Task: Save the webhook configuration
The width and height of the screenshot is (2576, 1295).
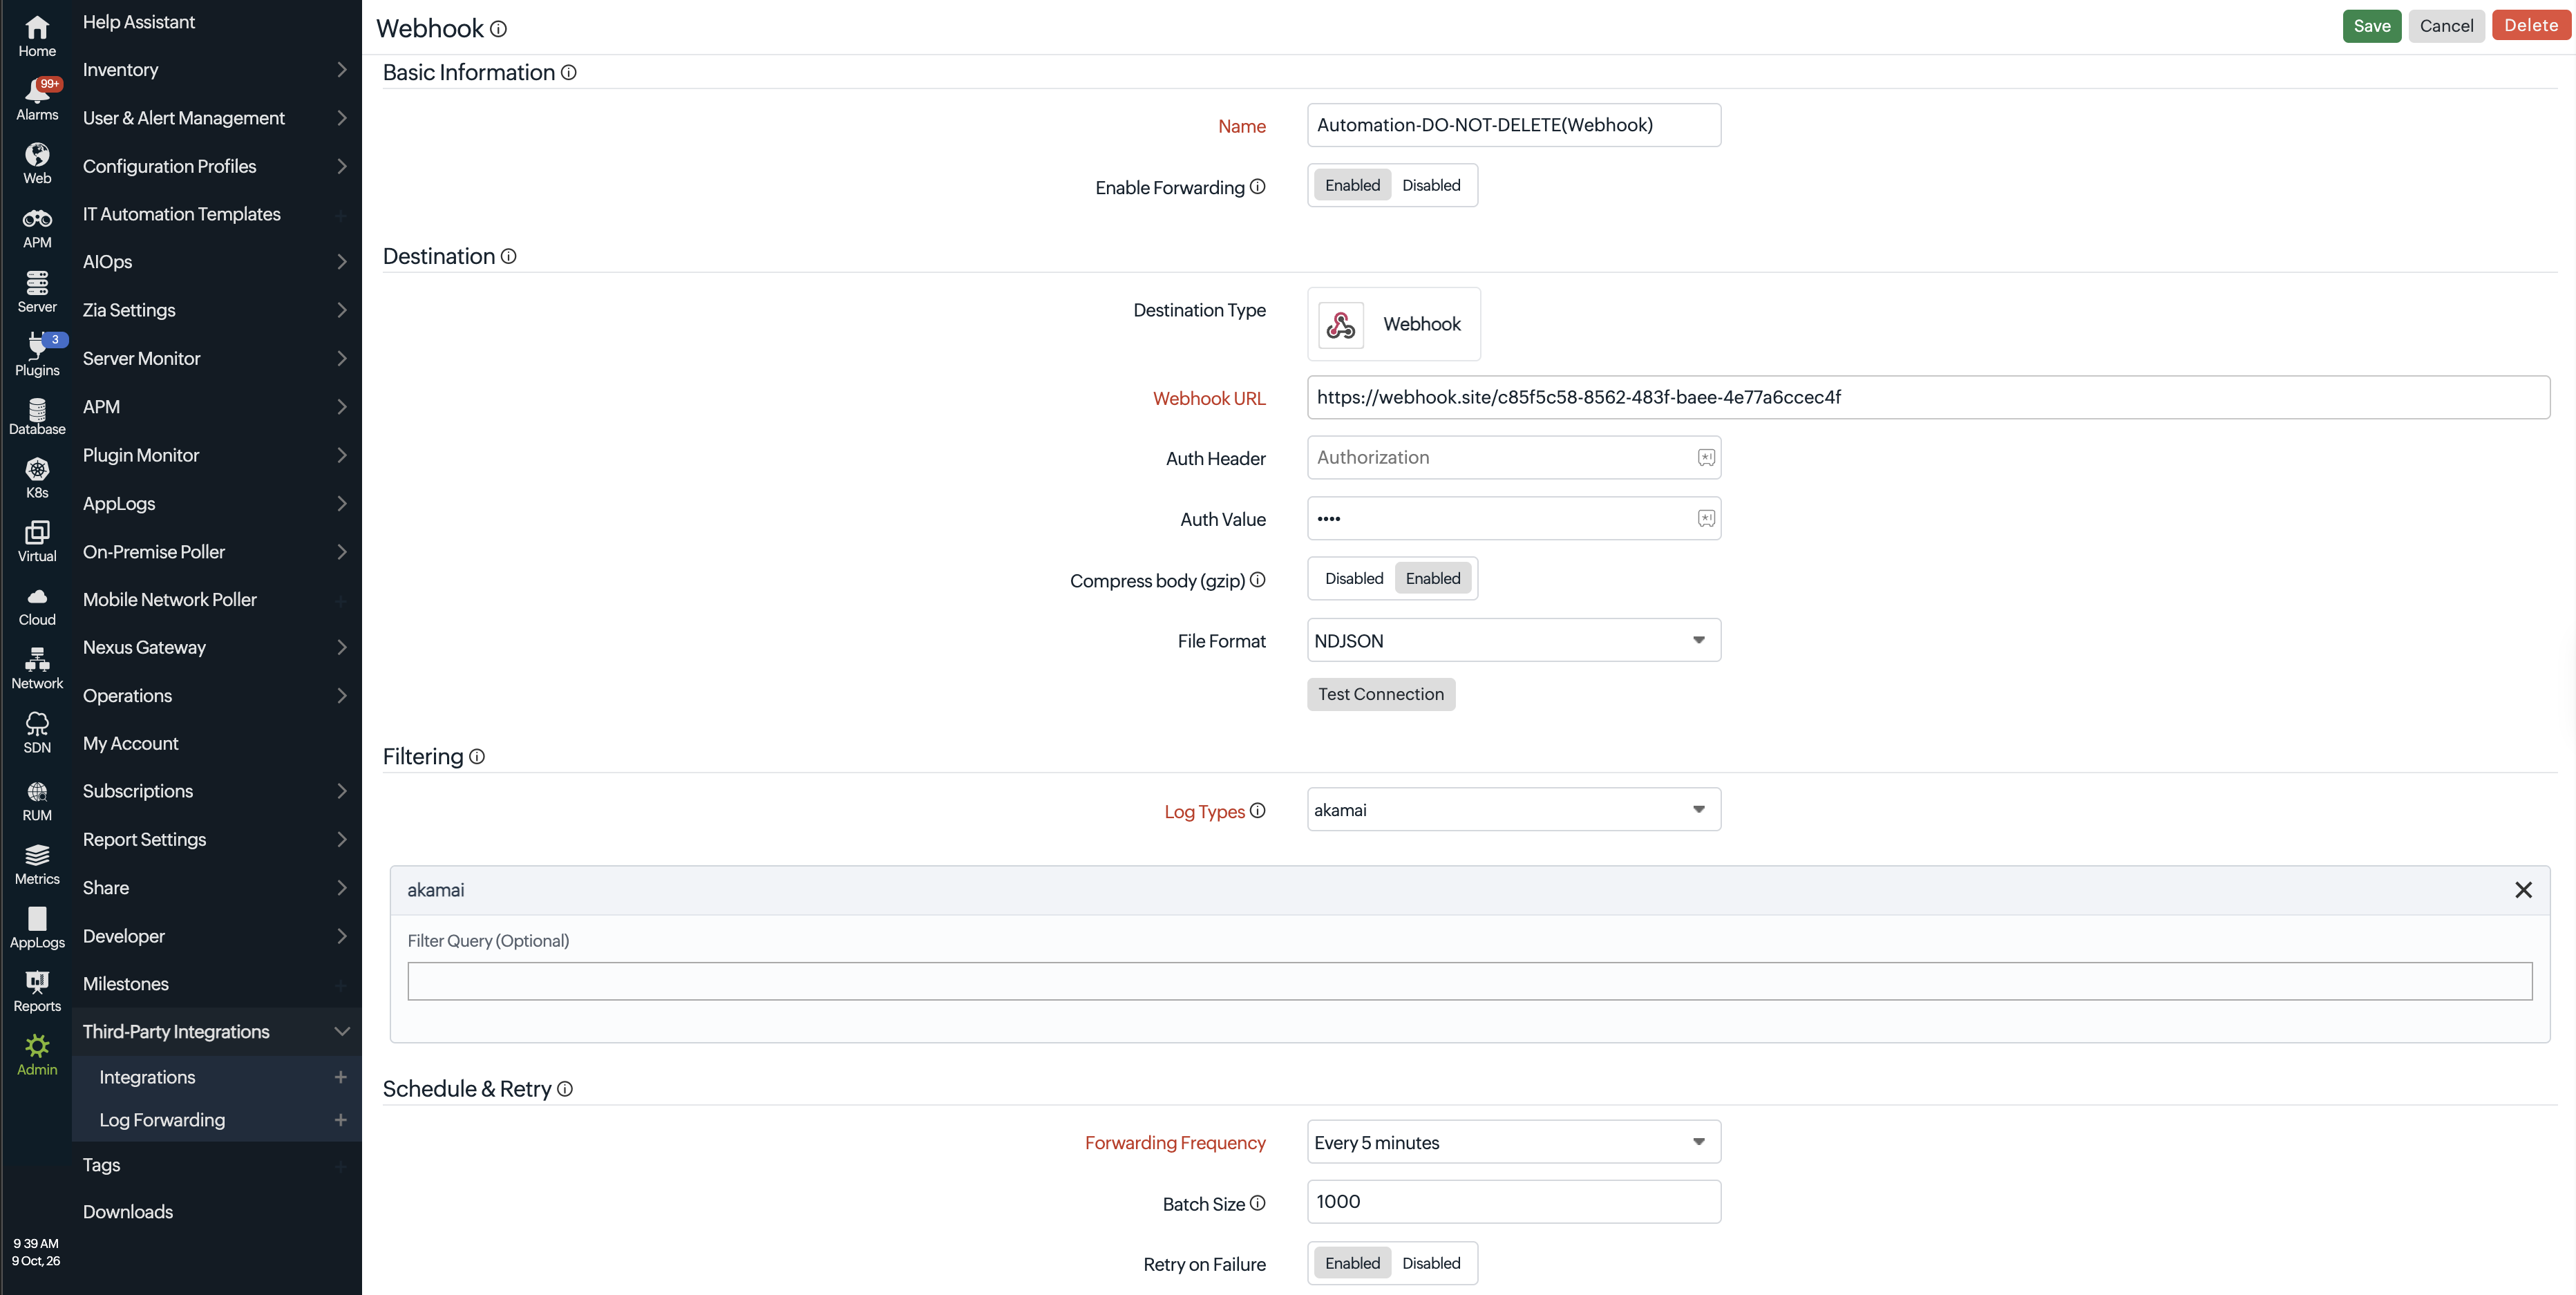Action: click(x=2371, y=26)
